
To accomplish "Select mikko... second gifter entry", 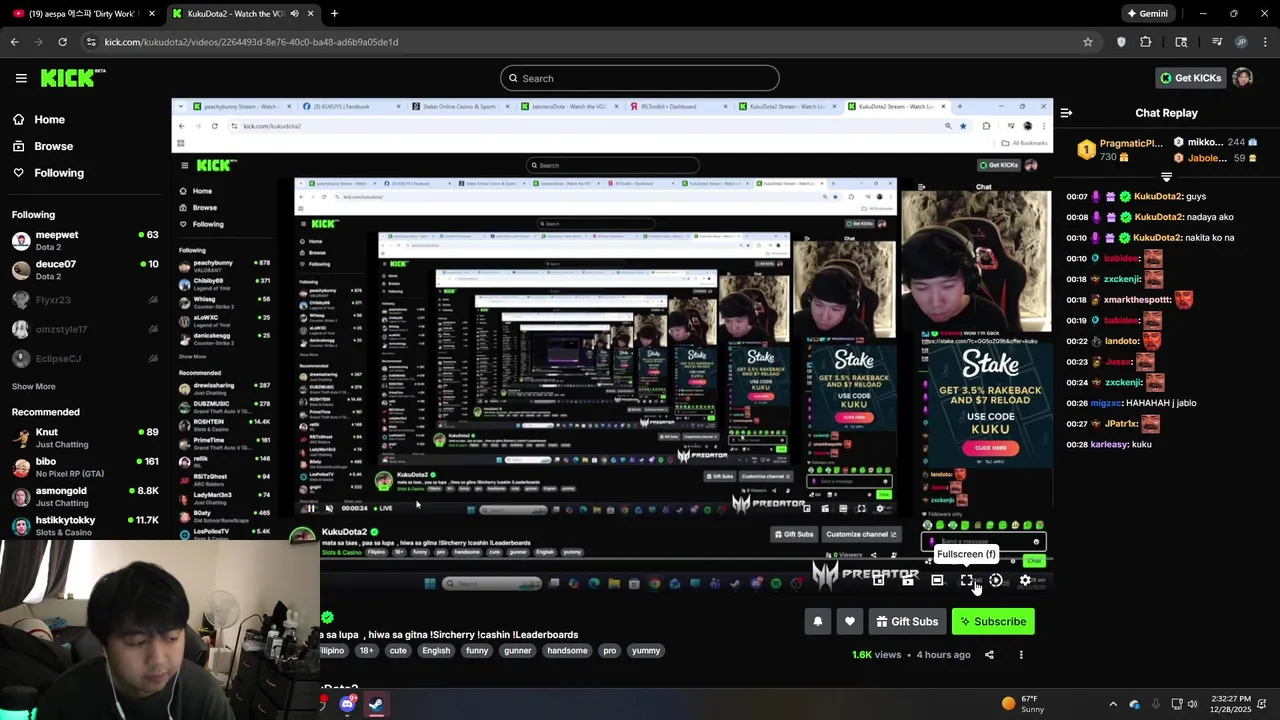I will point(1216,143).
